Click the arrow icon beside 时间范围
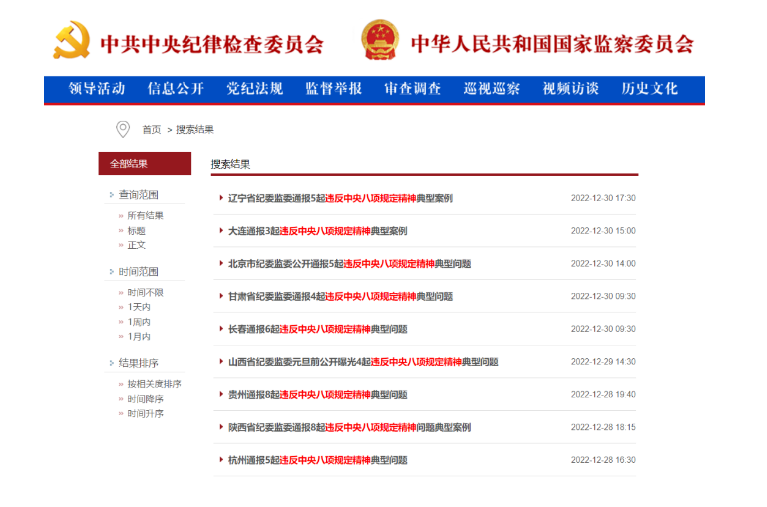 point(112,272)
